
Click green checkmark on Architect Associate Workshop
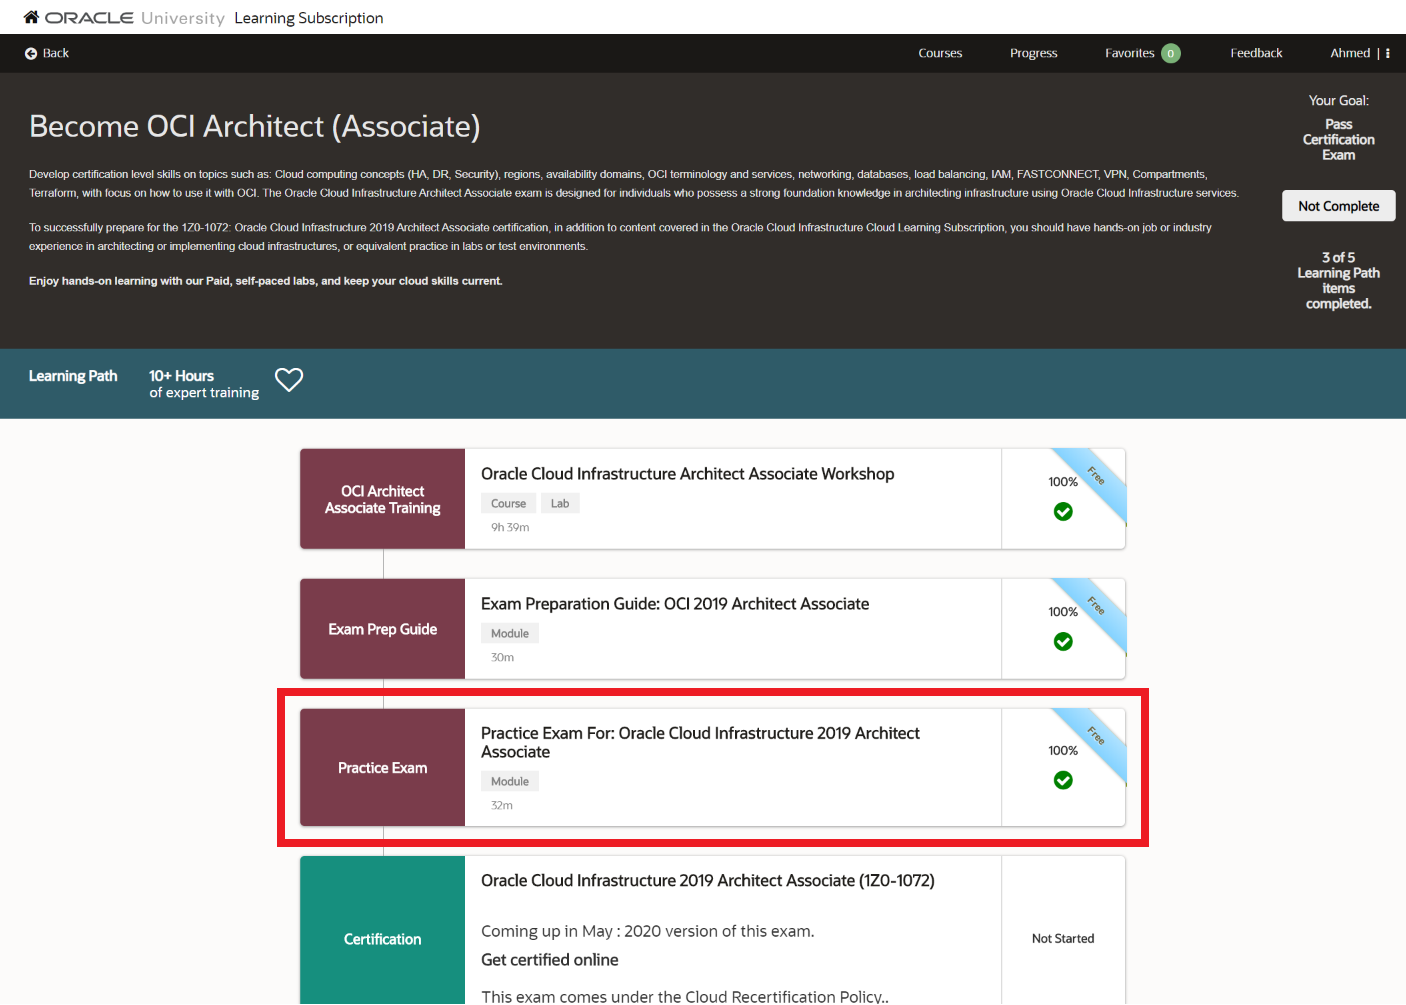(1063, 512)
